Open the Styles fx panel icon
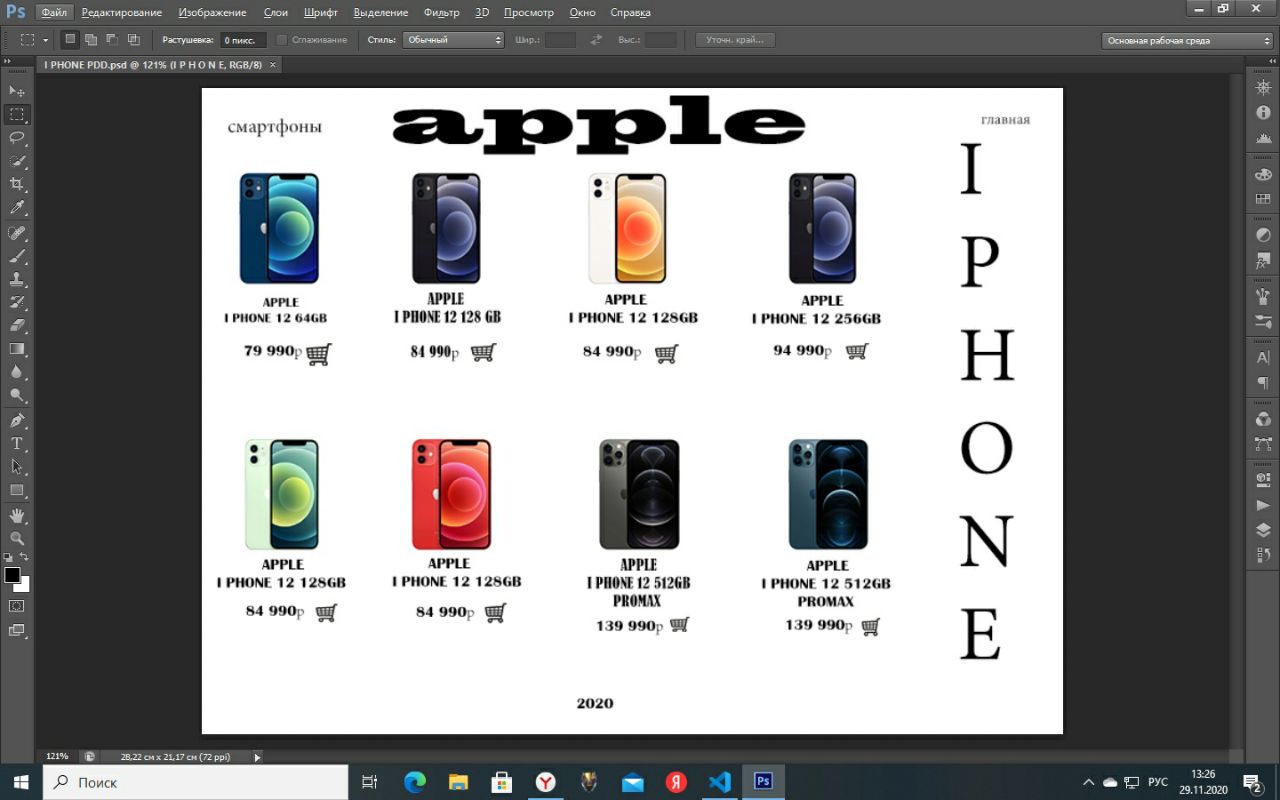This screenshot has width=1280, height=800. (x=1263, y=261)
